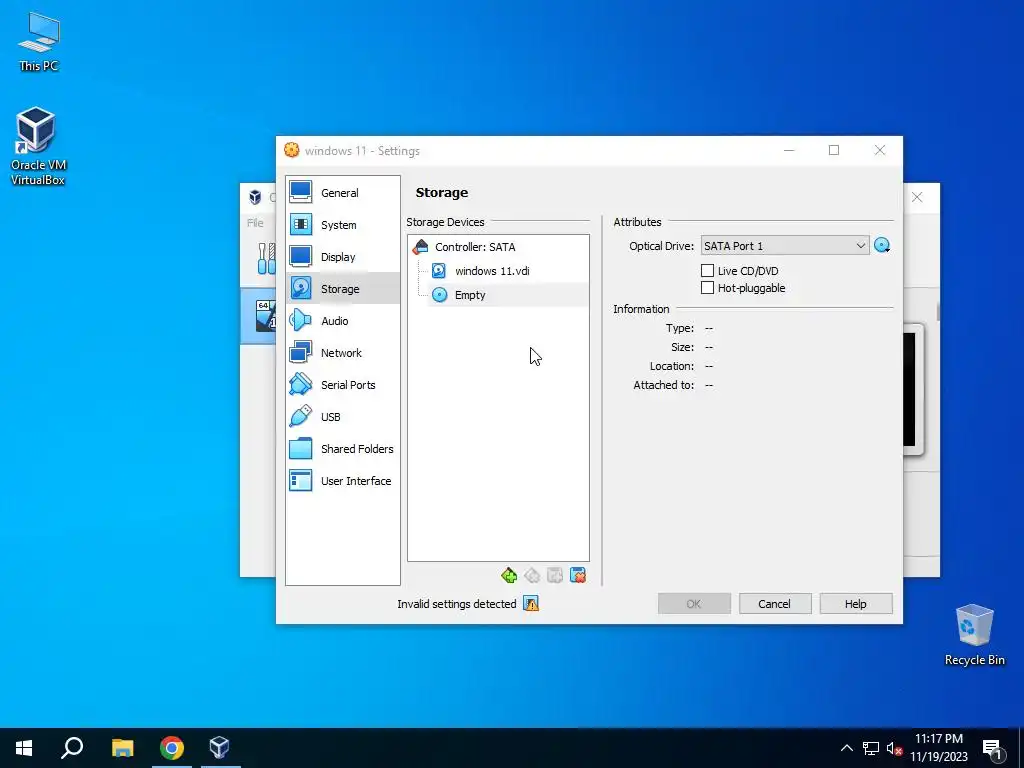
Task: Open the Windows Start menu
Action: click(24, 748)
